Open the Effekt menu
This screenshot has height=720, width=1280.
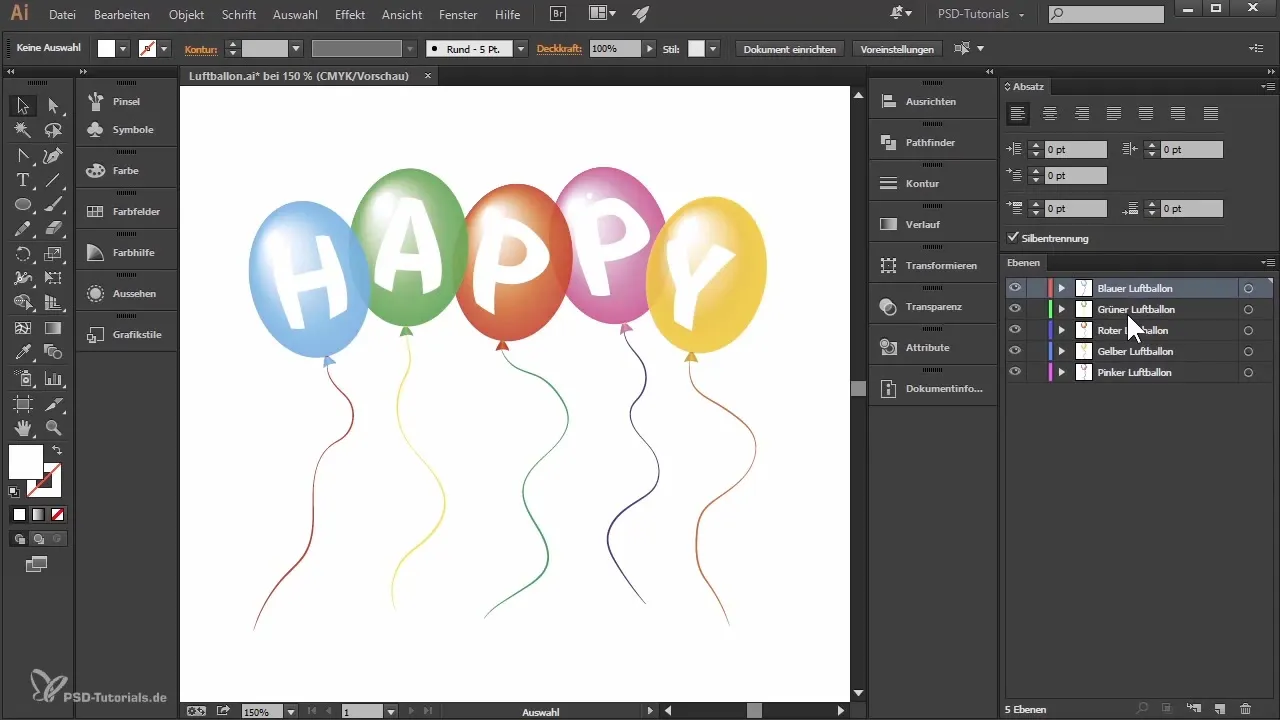tap(350, 15)
